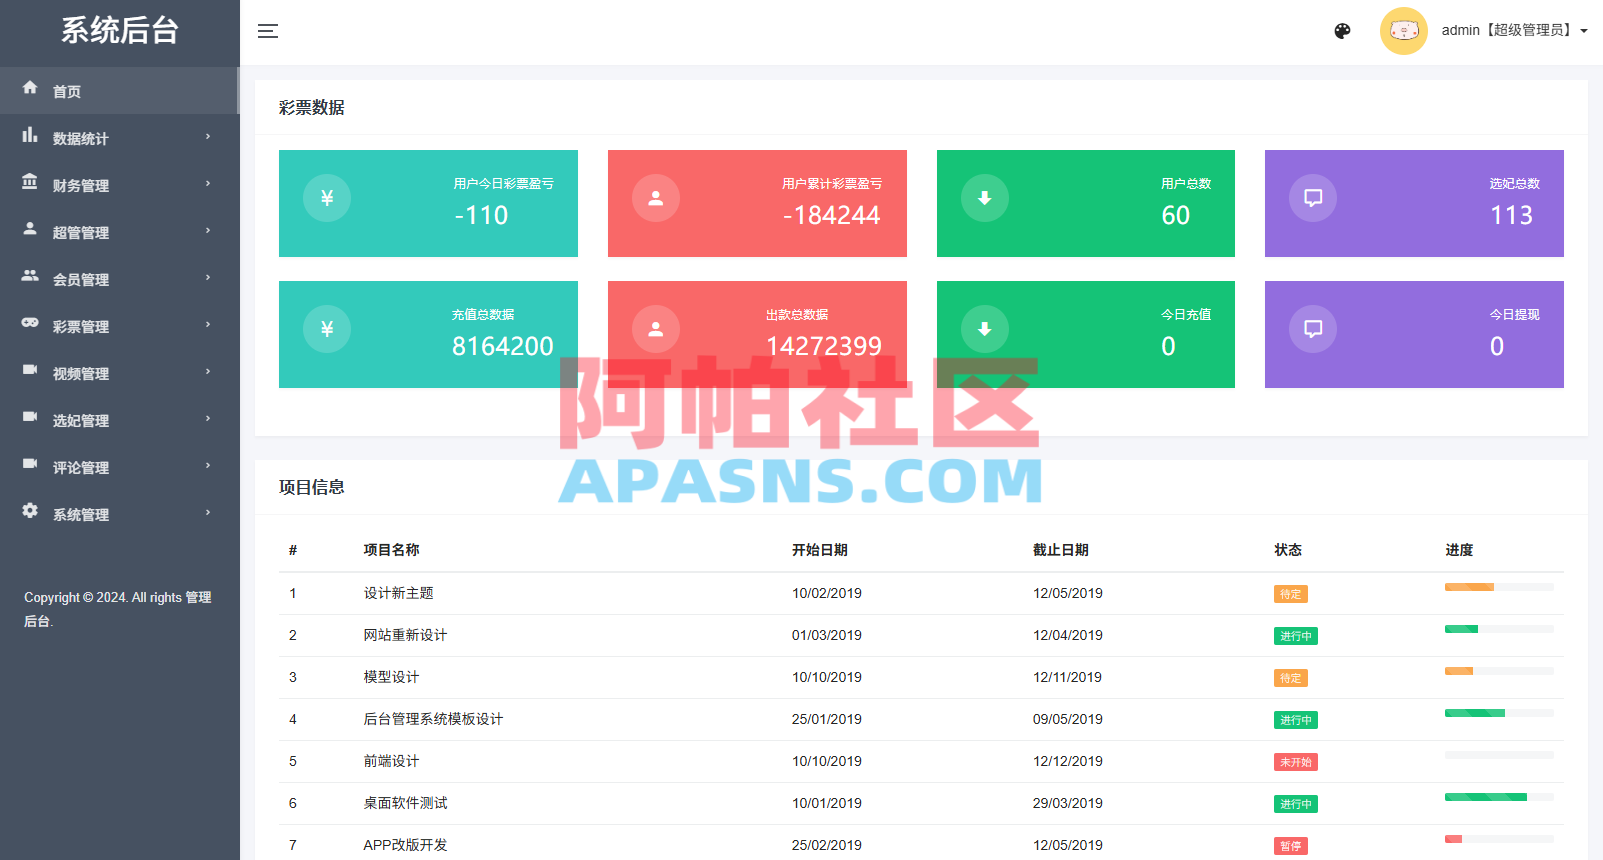Click the 数据统计 bar chart icon

pos(30,135)
